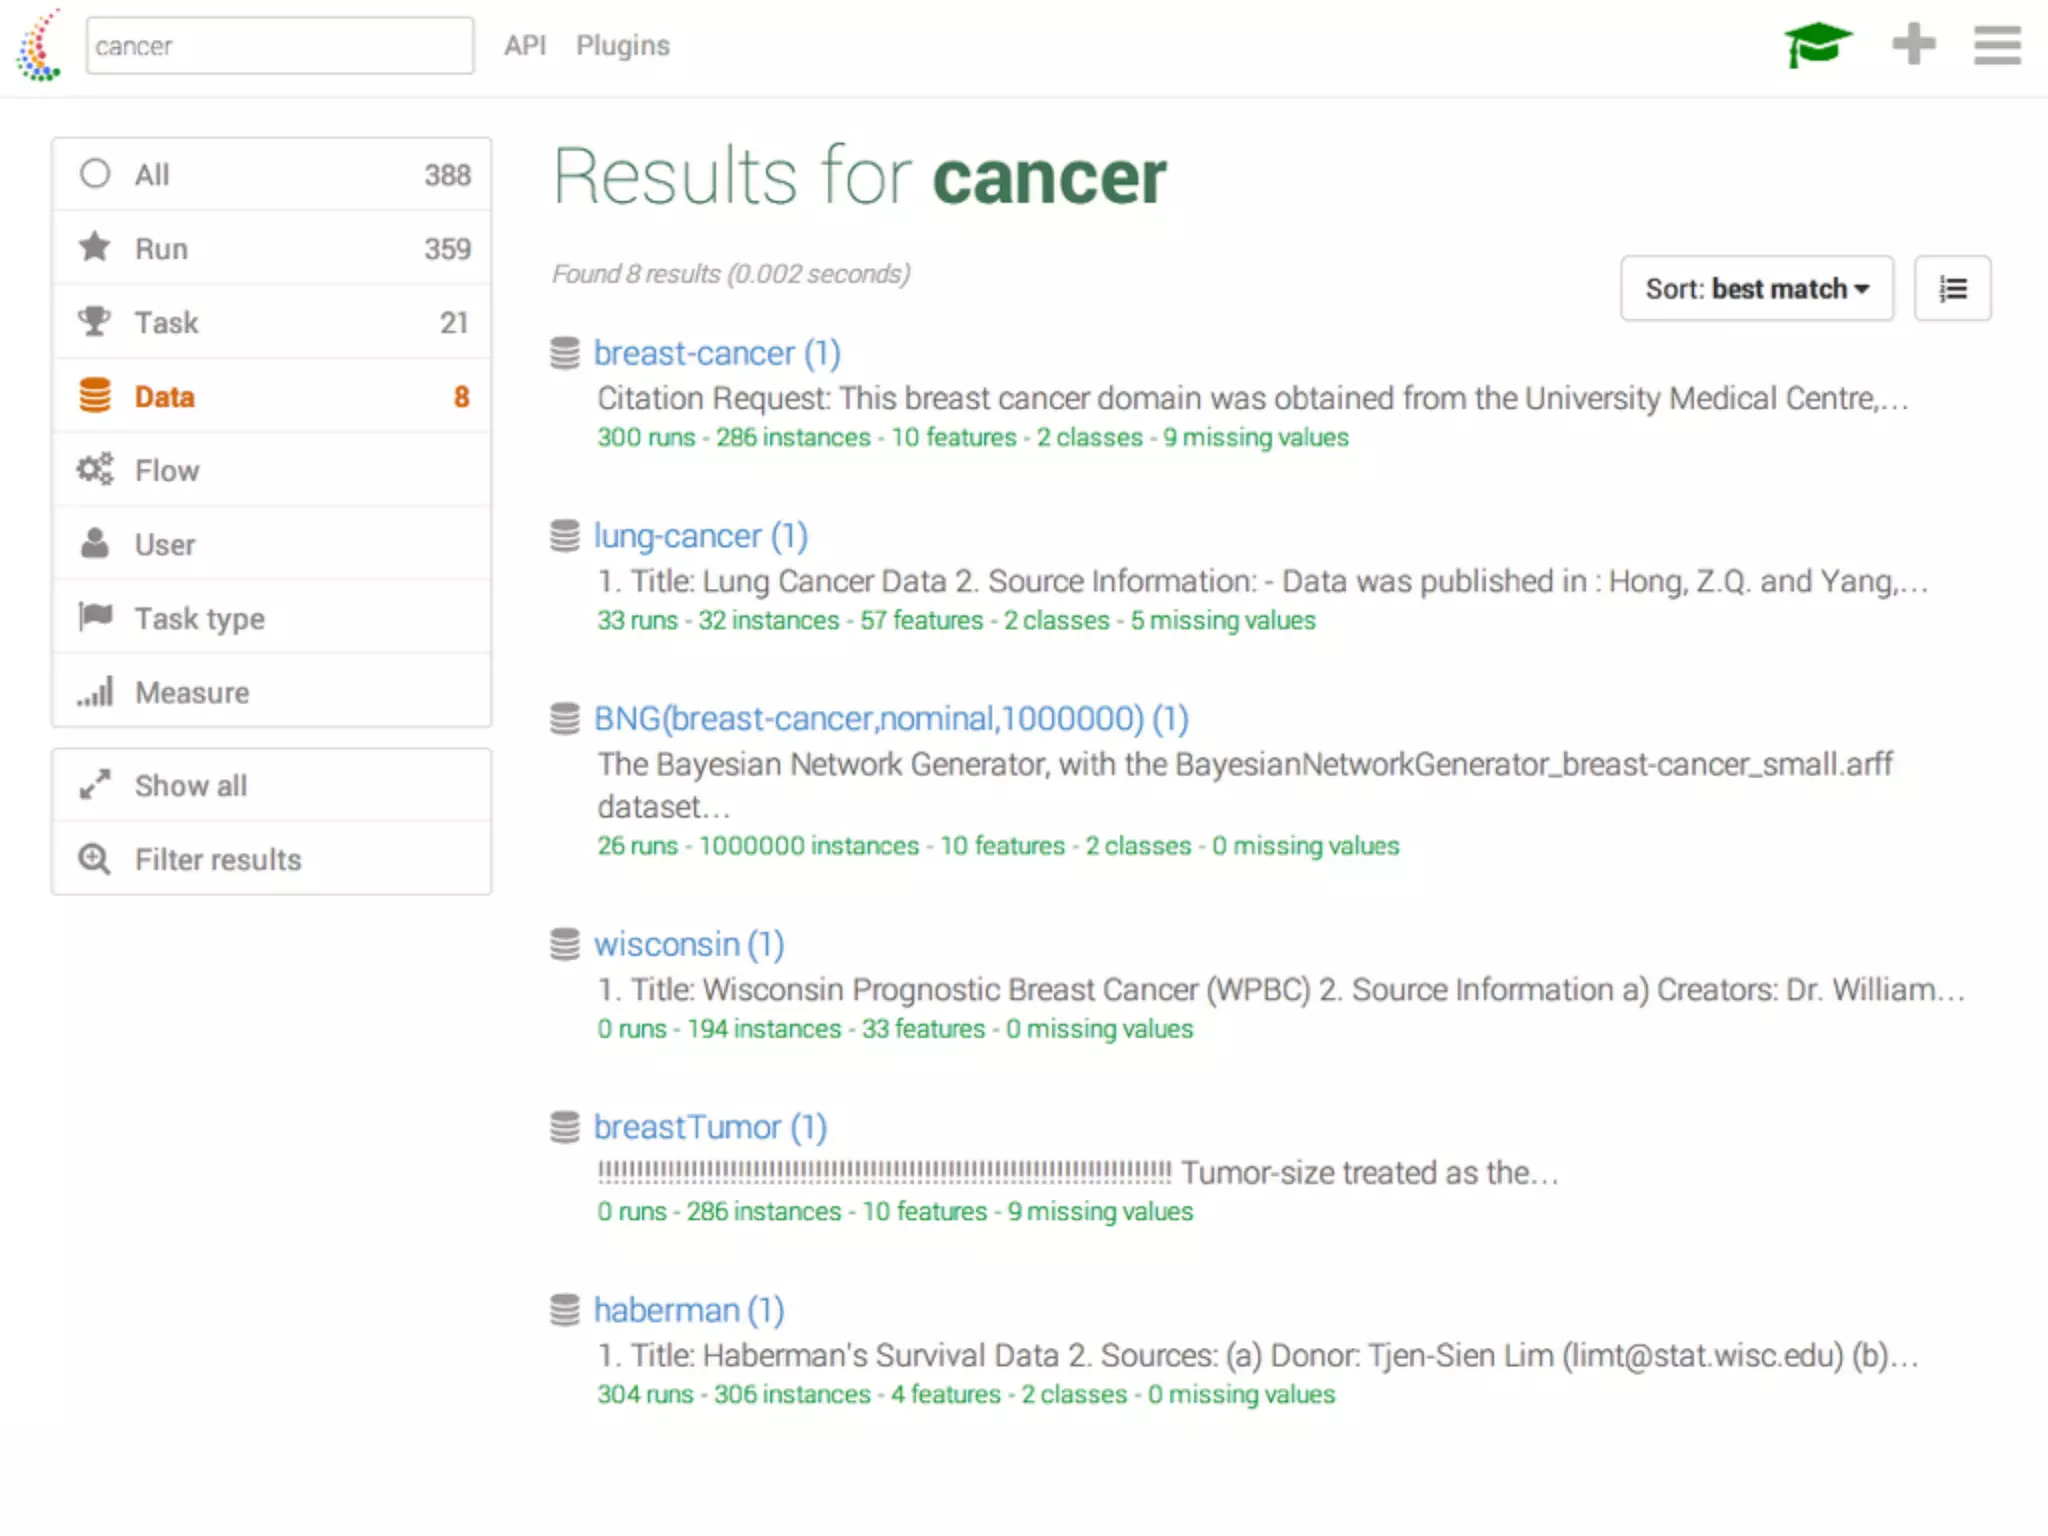2048x1536 pixels.
Task: Open the Plugins menu item
Action: click(622, 46)
